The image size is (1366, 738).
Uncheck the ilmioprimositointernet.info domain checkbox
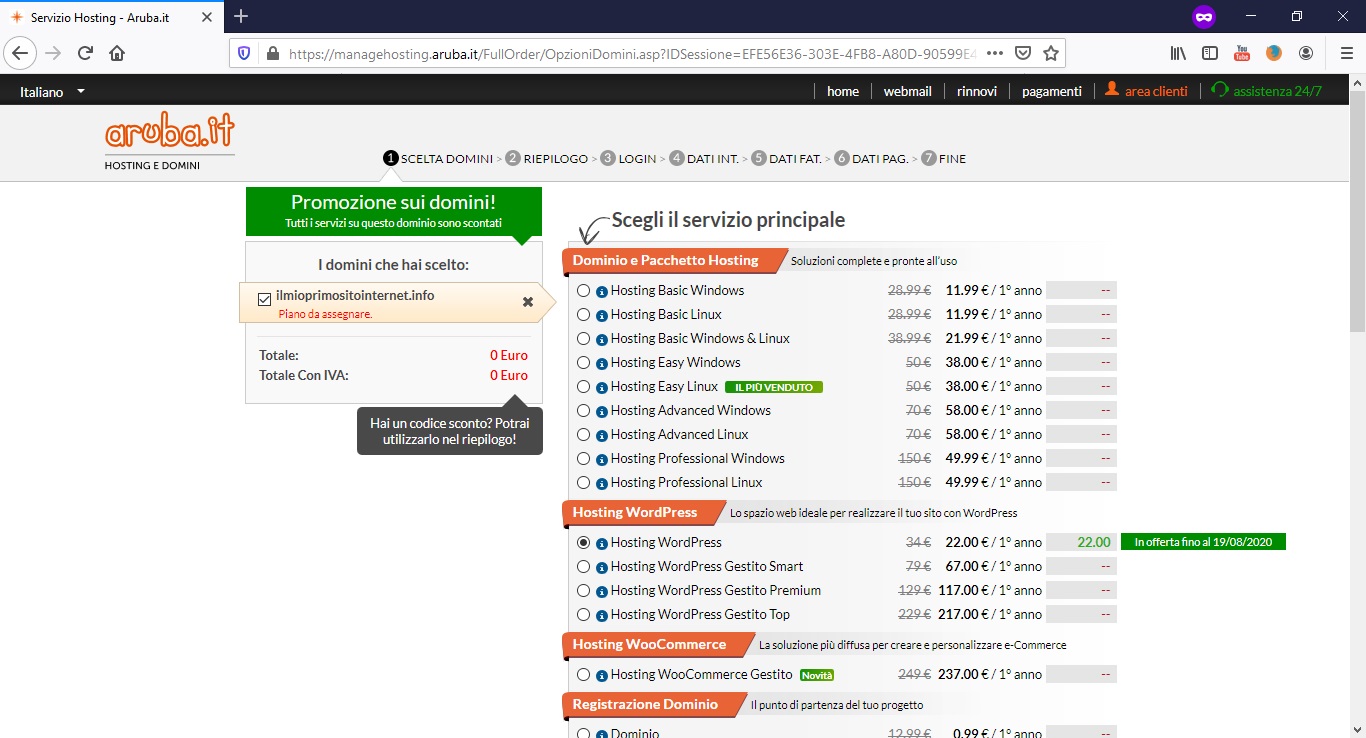[x=265, y=299]
